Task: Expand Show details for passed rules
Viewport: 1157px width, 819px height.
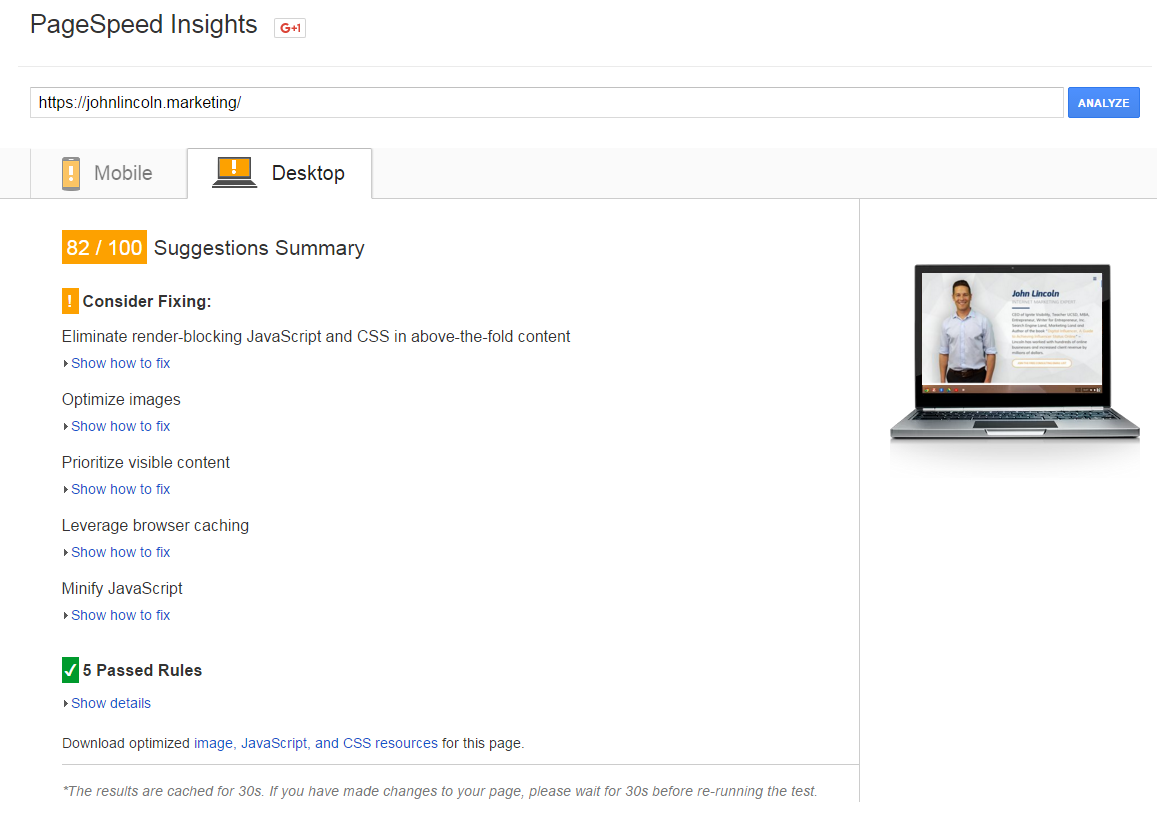Action: click(111, 703)
